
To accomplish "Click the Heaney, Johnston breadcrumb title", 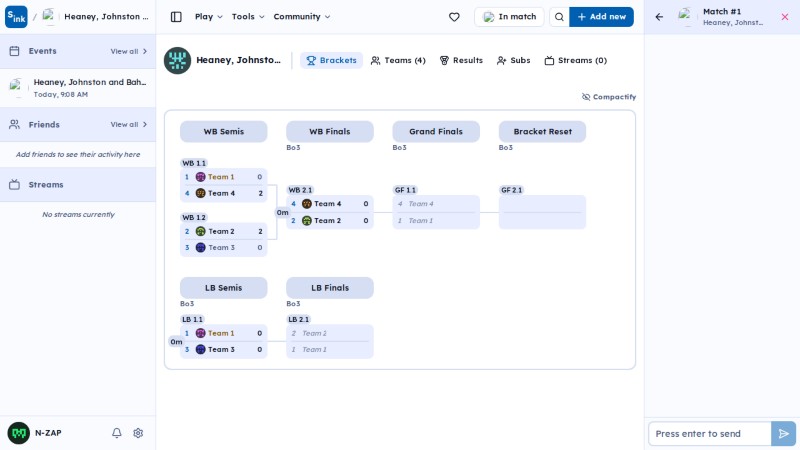I will coord(106,17).
